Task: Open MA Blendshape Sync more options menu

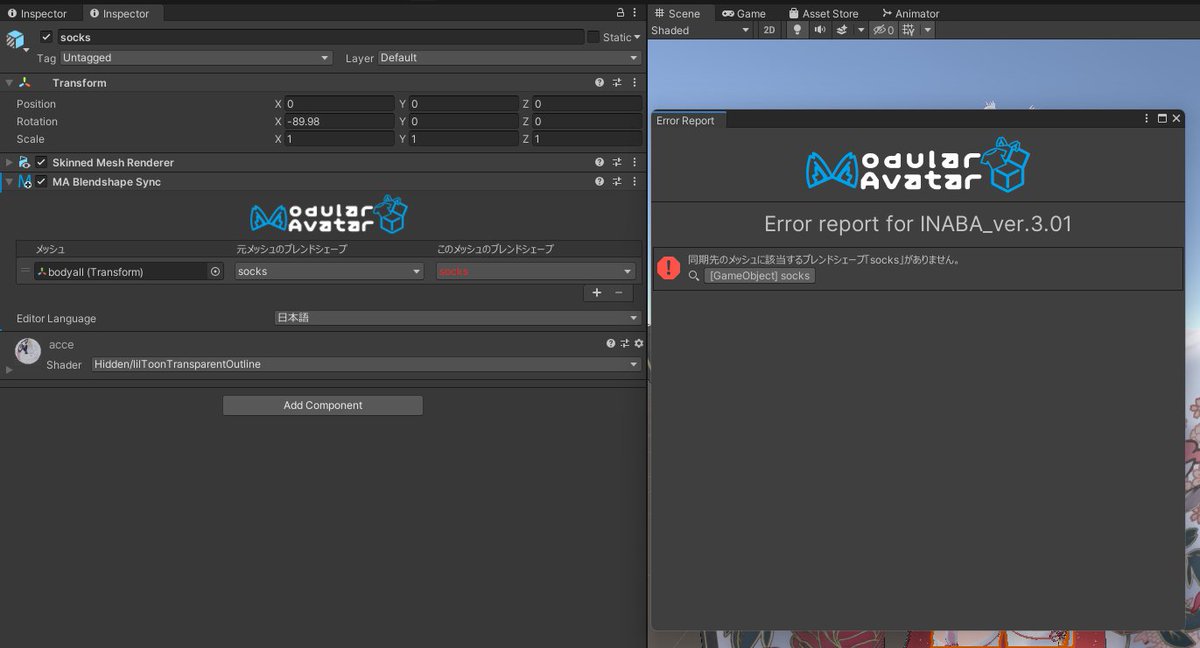Action: (634, 182)
